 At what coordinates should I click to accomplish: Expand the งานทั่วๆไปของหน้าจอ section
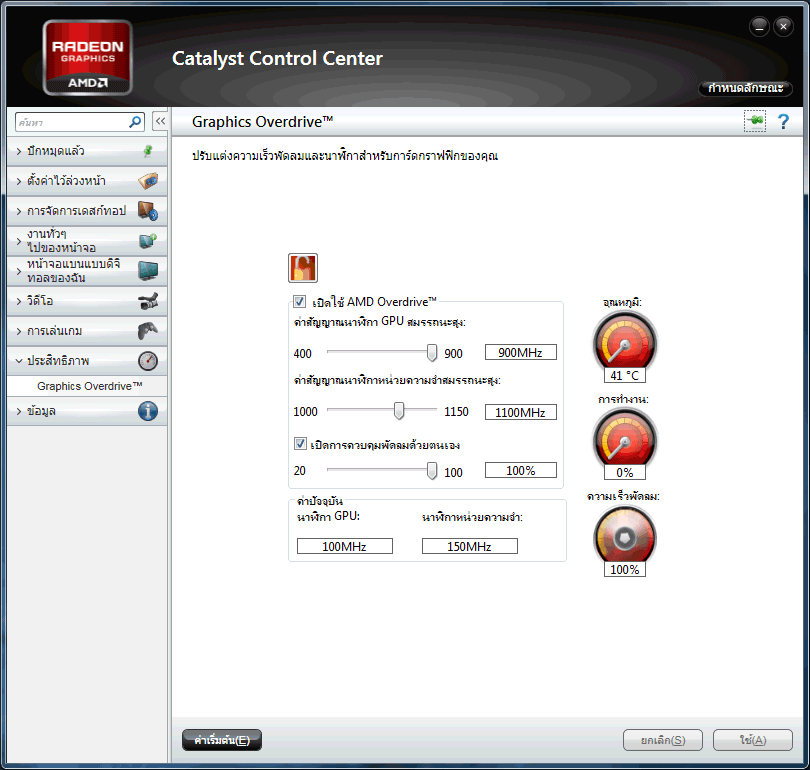point(87,241)
